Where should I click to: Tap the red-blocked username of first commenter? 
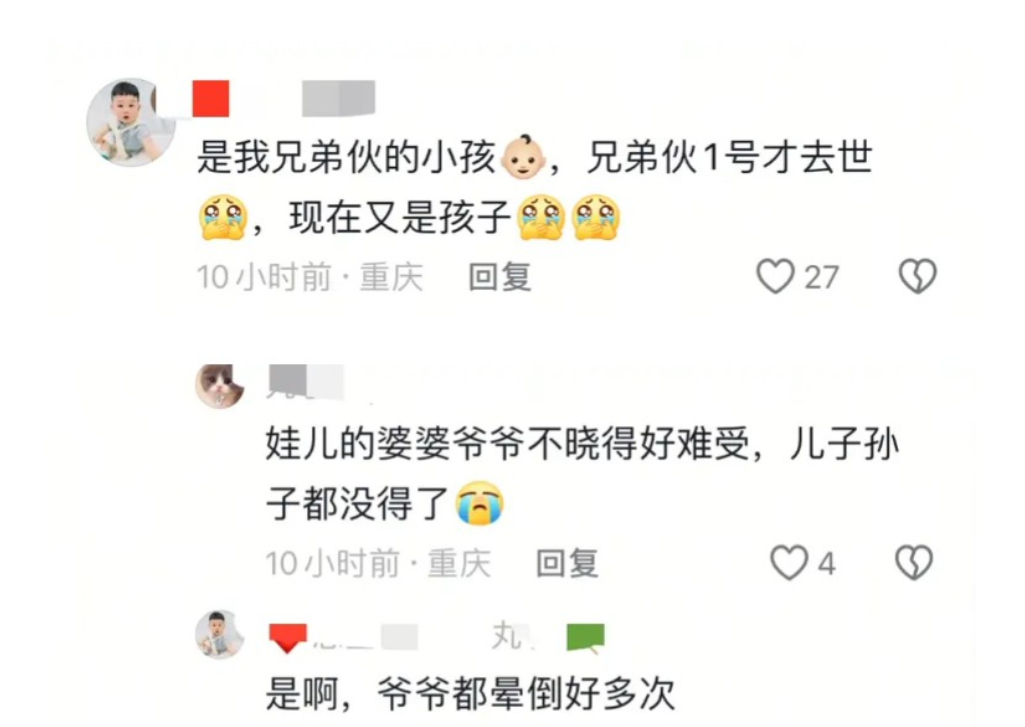[x=283, y=99]
